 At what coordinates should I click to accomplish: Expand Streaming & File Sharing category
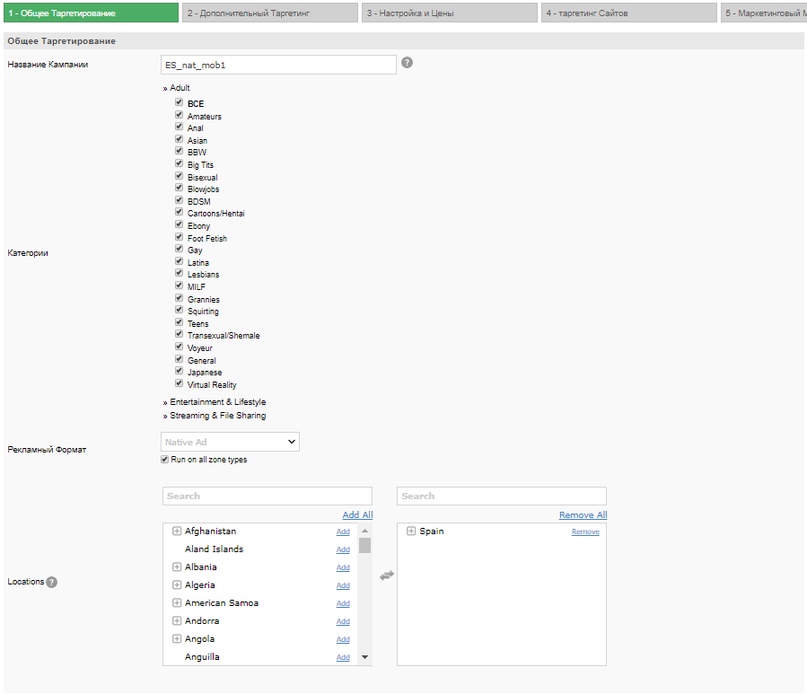[214, 415]
